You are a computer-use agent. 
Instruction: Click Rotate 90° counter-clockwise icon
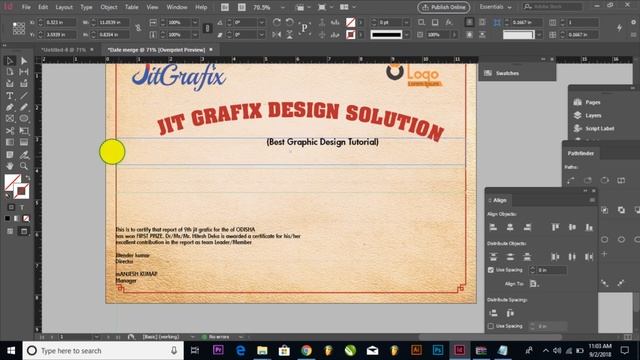(289, 22)
